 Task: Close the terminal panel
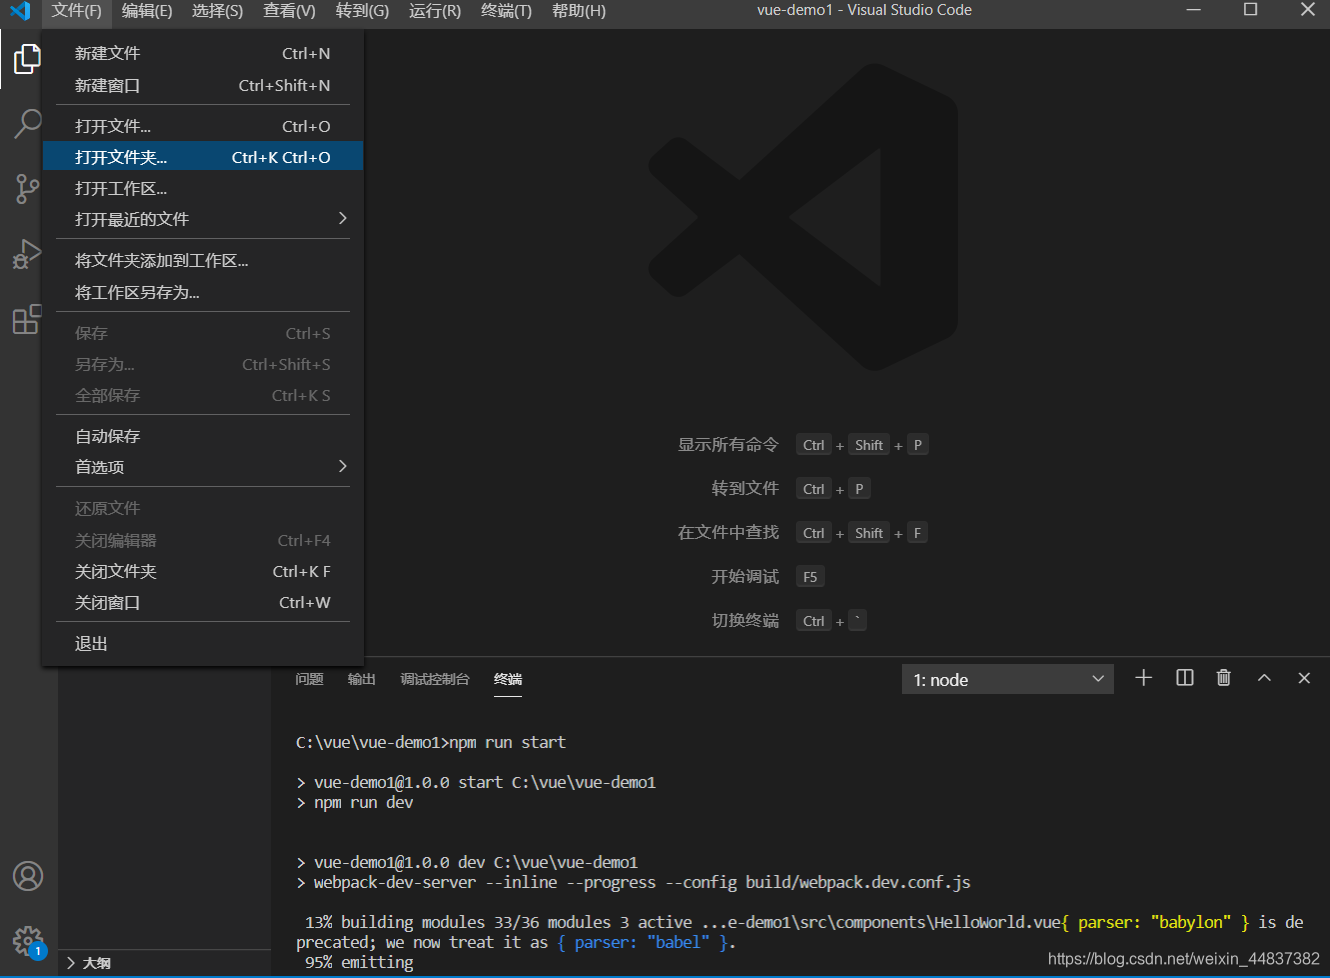coord(1304,678)
